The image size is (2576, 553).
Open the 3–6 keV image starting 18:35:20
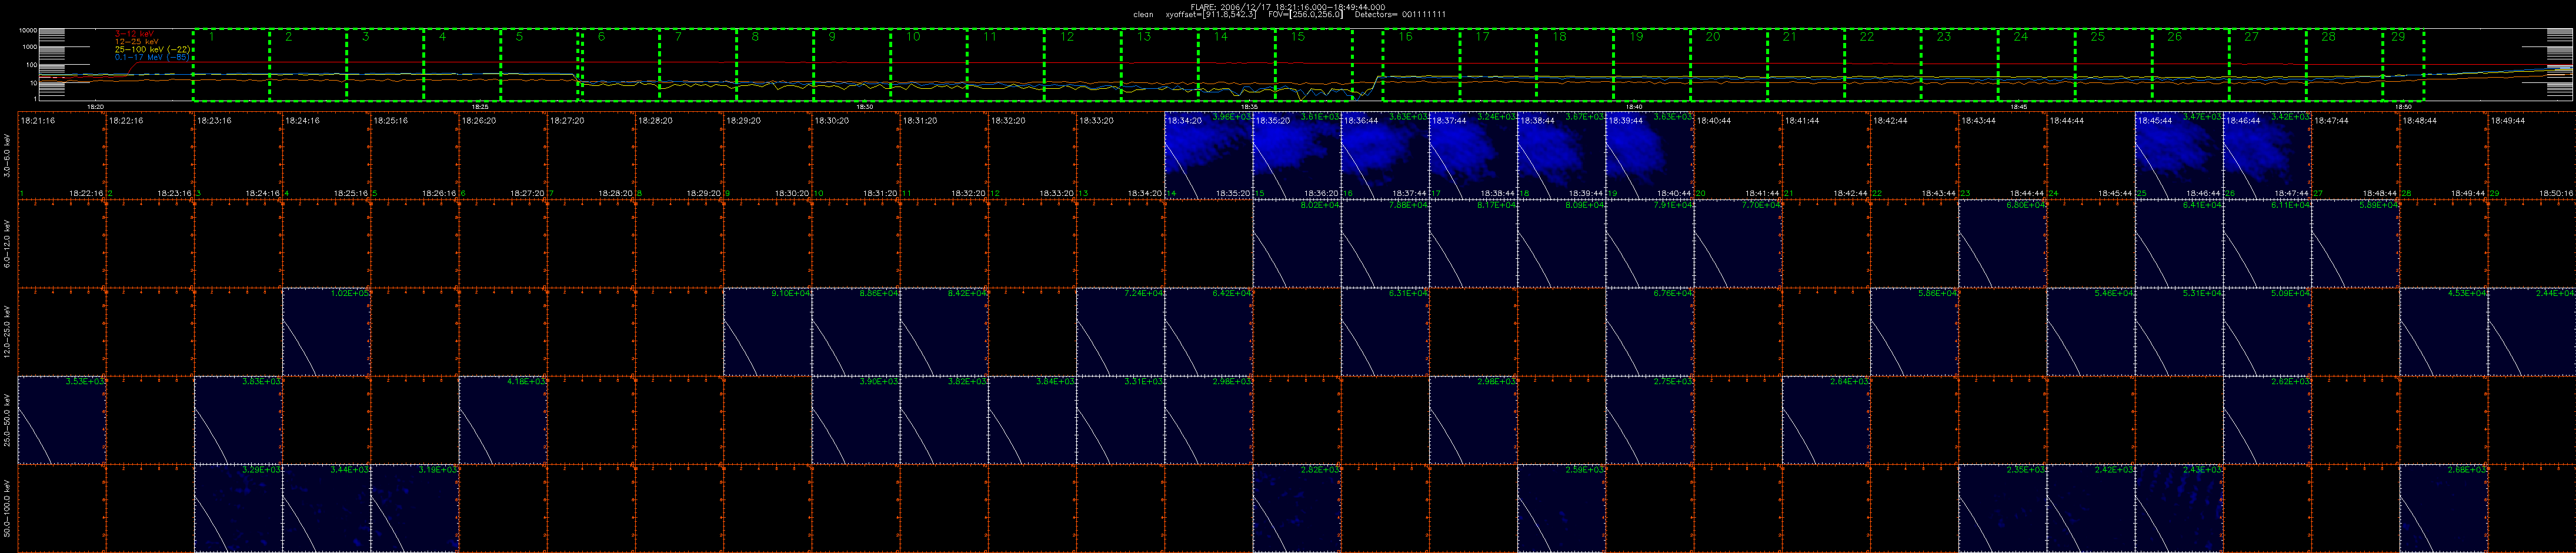[1297, 155]
